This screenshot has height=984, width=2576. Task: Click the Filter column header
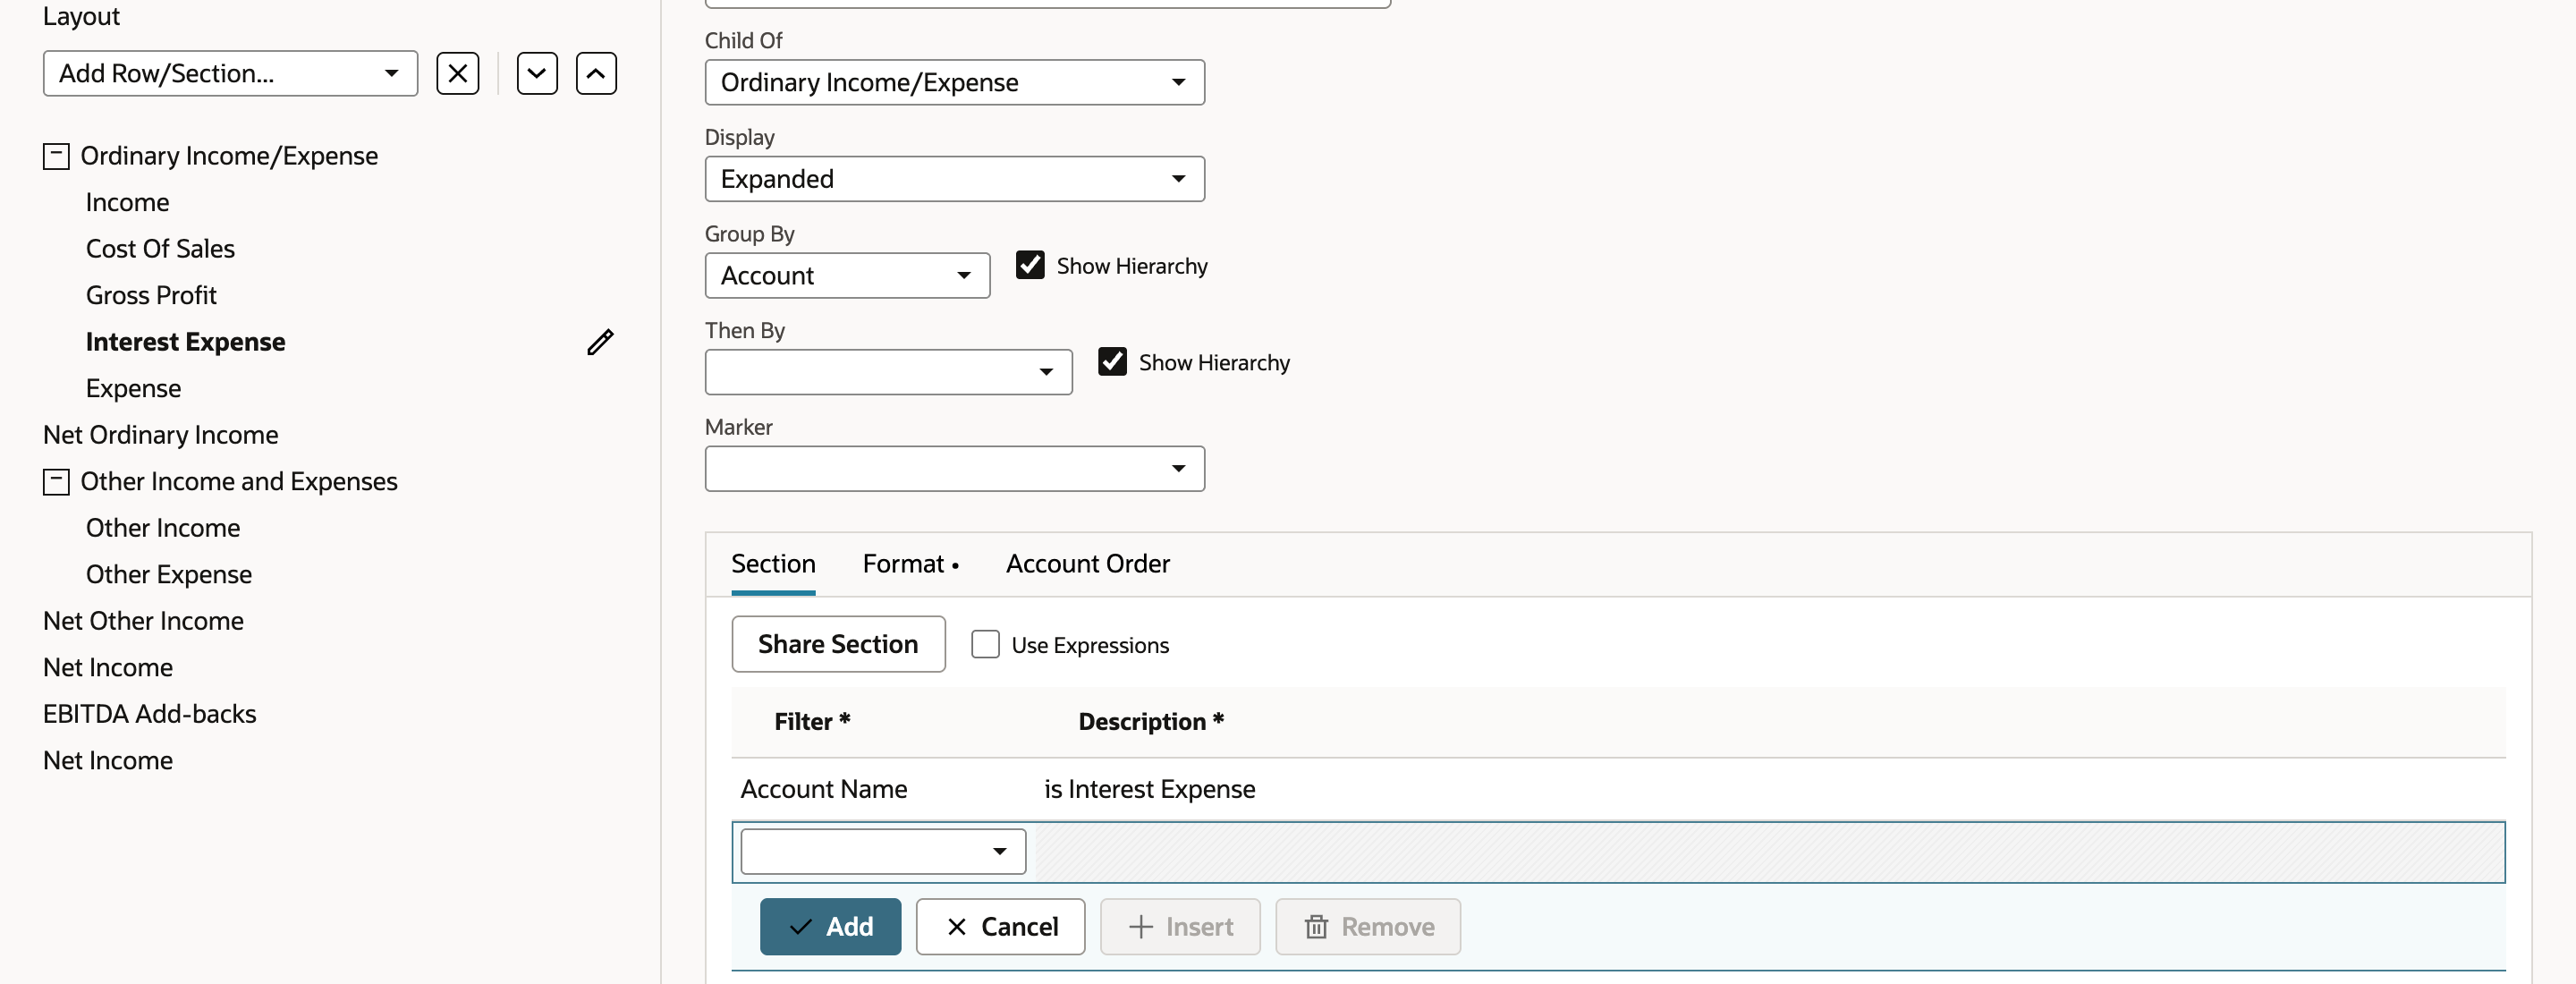812,721
